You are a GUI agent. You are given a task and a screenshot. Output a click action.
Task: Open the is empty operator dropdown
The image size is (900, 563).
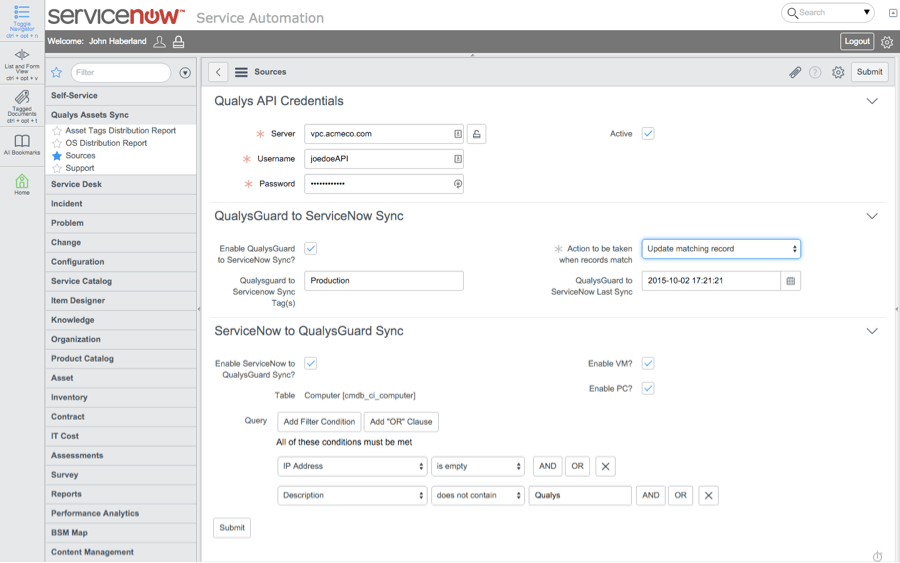click(478, 466)
